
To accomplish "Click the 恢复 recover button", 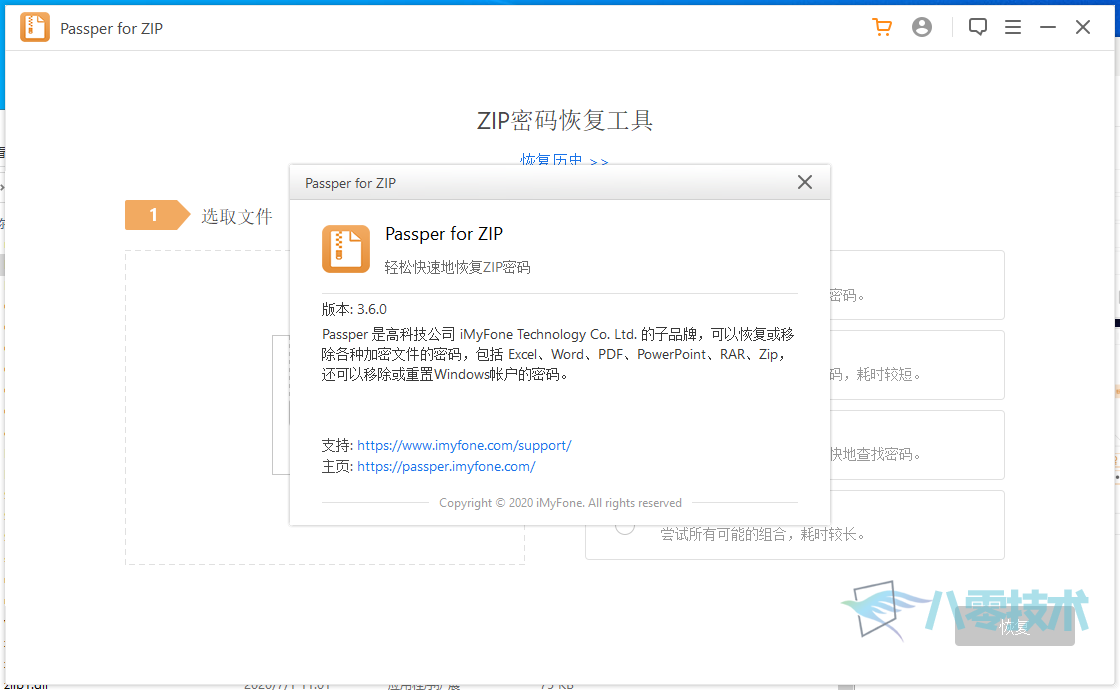I will pos(1014,626).
